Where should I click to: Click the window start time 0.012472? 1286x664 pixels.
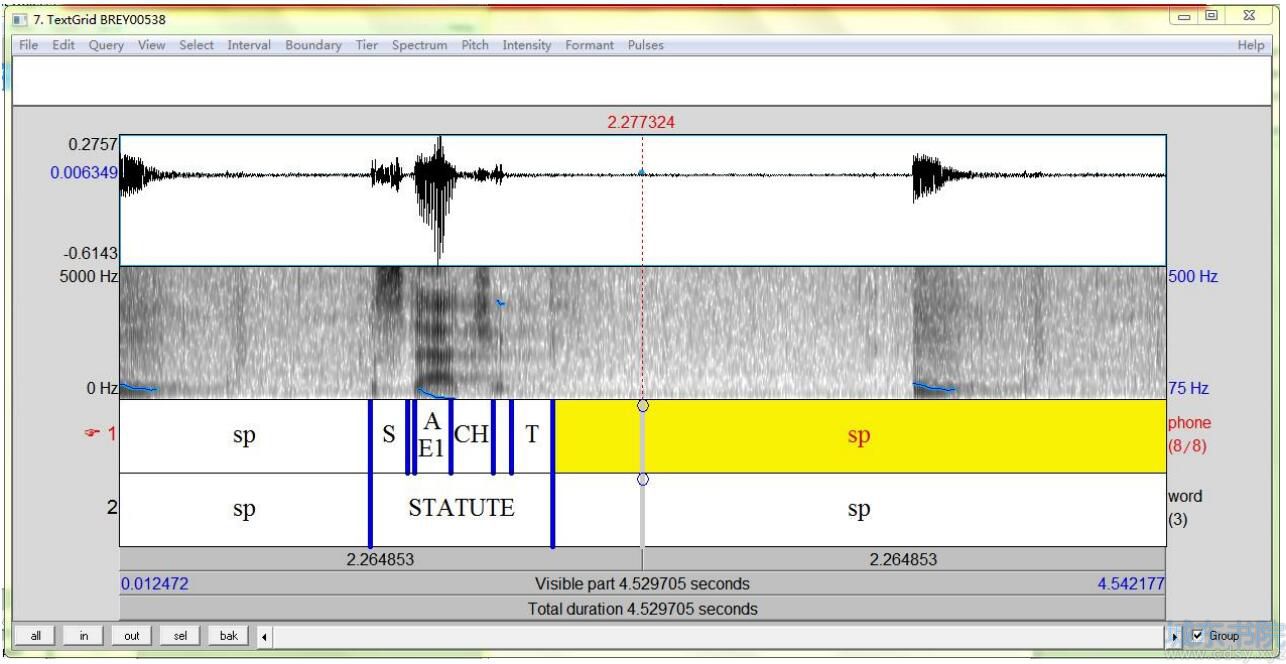point(154,584)
